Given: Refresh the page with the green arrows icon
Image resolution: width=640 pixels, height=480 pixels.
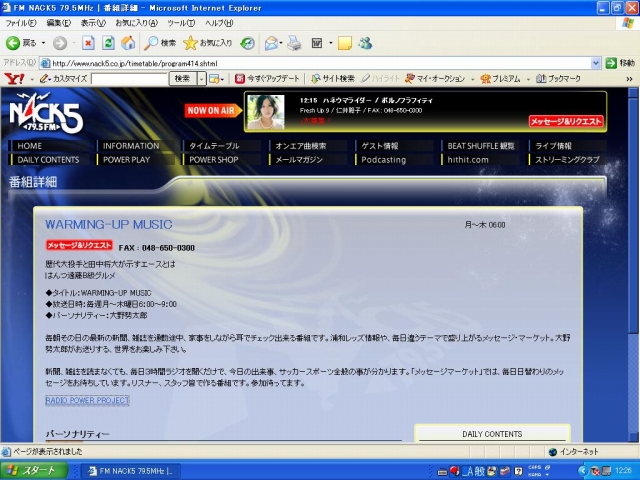Looking at the screenshot, I should point(108,43).
